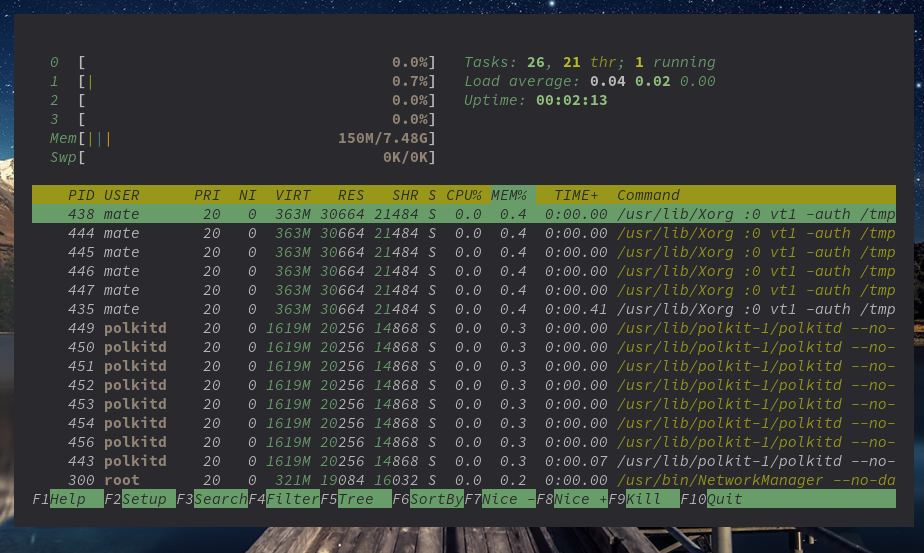Open the SortBy menu
This screenshot has height=553, width=924.
point(436,499)
